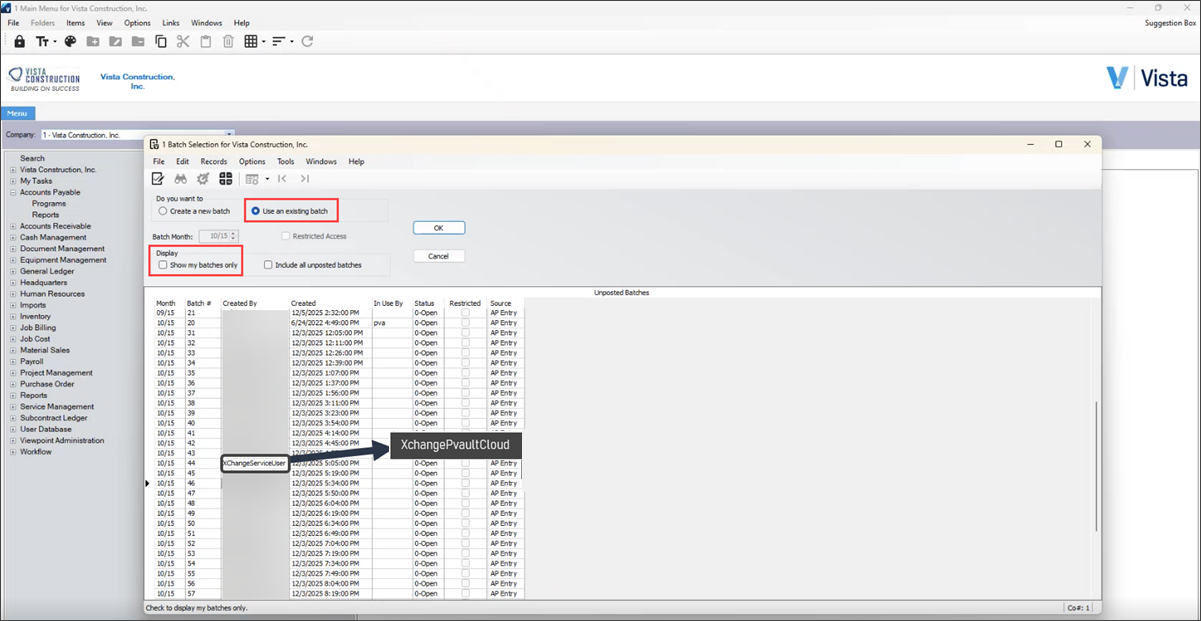Toggle the Restricted Access checkbox

[x=285, y=236]
